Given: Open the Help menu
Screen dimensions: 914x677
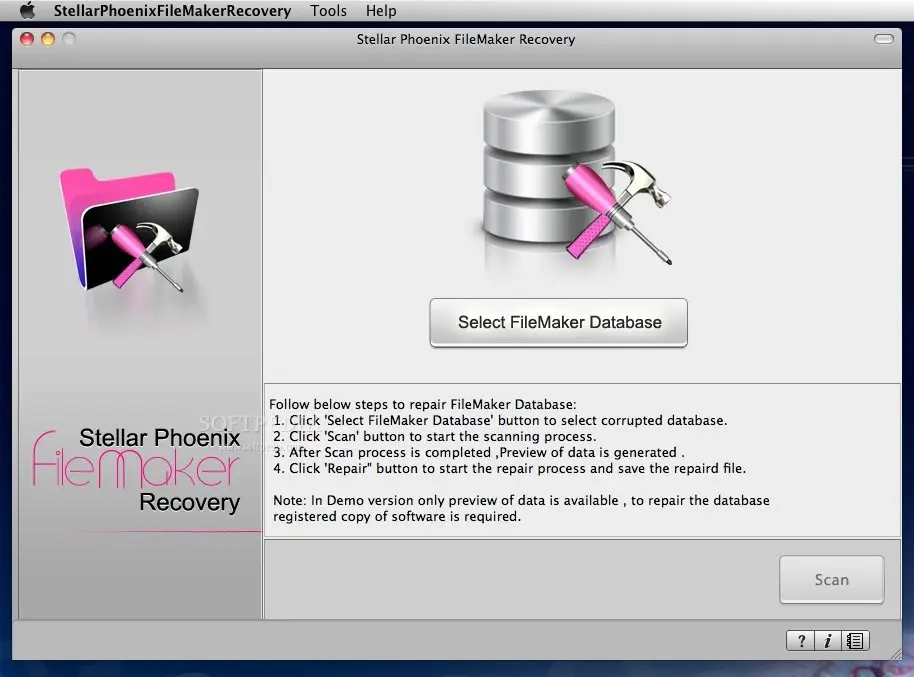Looking at the screenshot, I should (381, 10).
